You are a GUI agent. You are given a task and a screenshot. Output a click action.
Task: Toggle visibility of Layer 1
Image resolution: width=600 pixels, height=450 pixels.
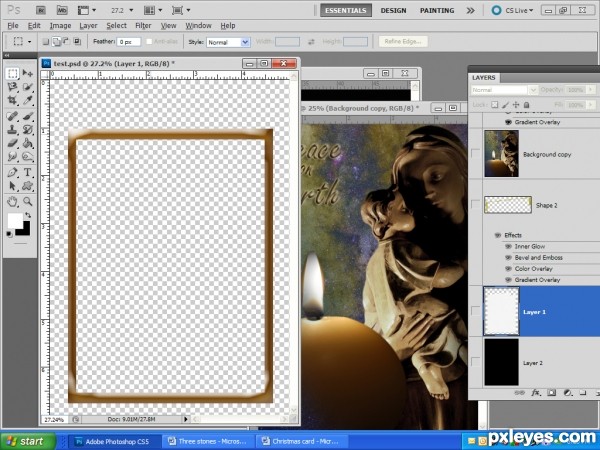click(x=475, y=311)
